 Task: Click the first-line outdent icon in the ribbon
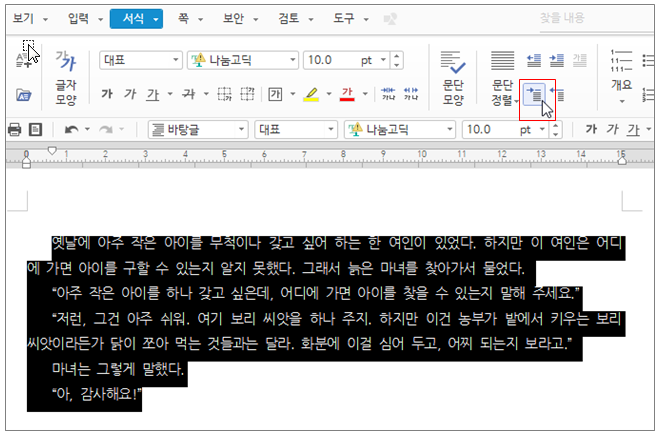pyautogui.click(x=557, y=95)
